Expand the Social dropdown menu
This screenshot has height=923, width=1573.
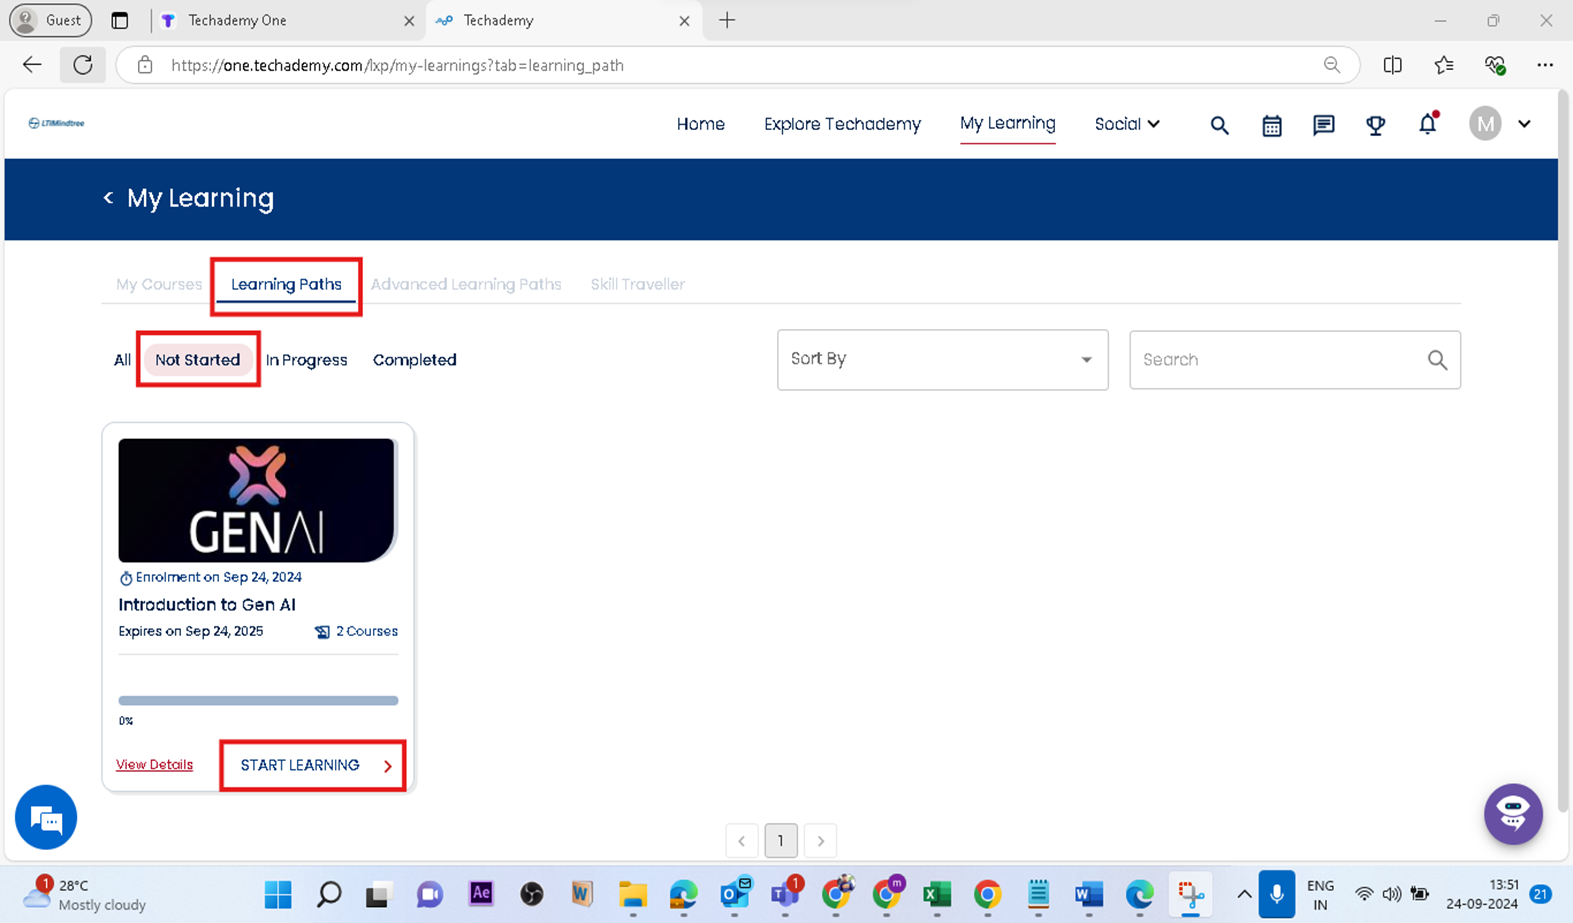[1127, 124]
